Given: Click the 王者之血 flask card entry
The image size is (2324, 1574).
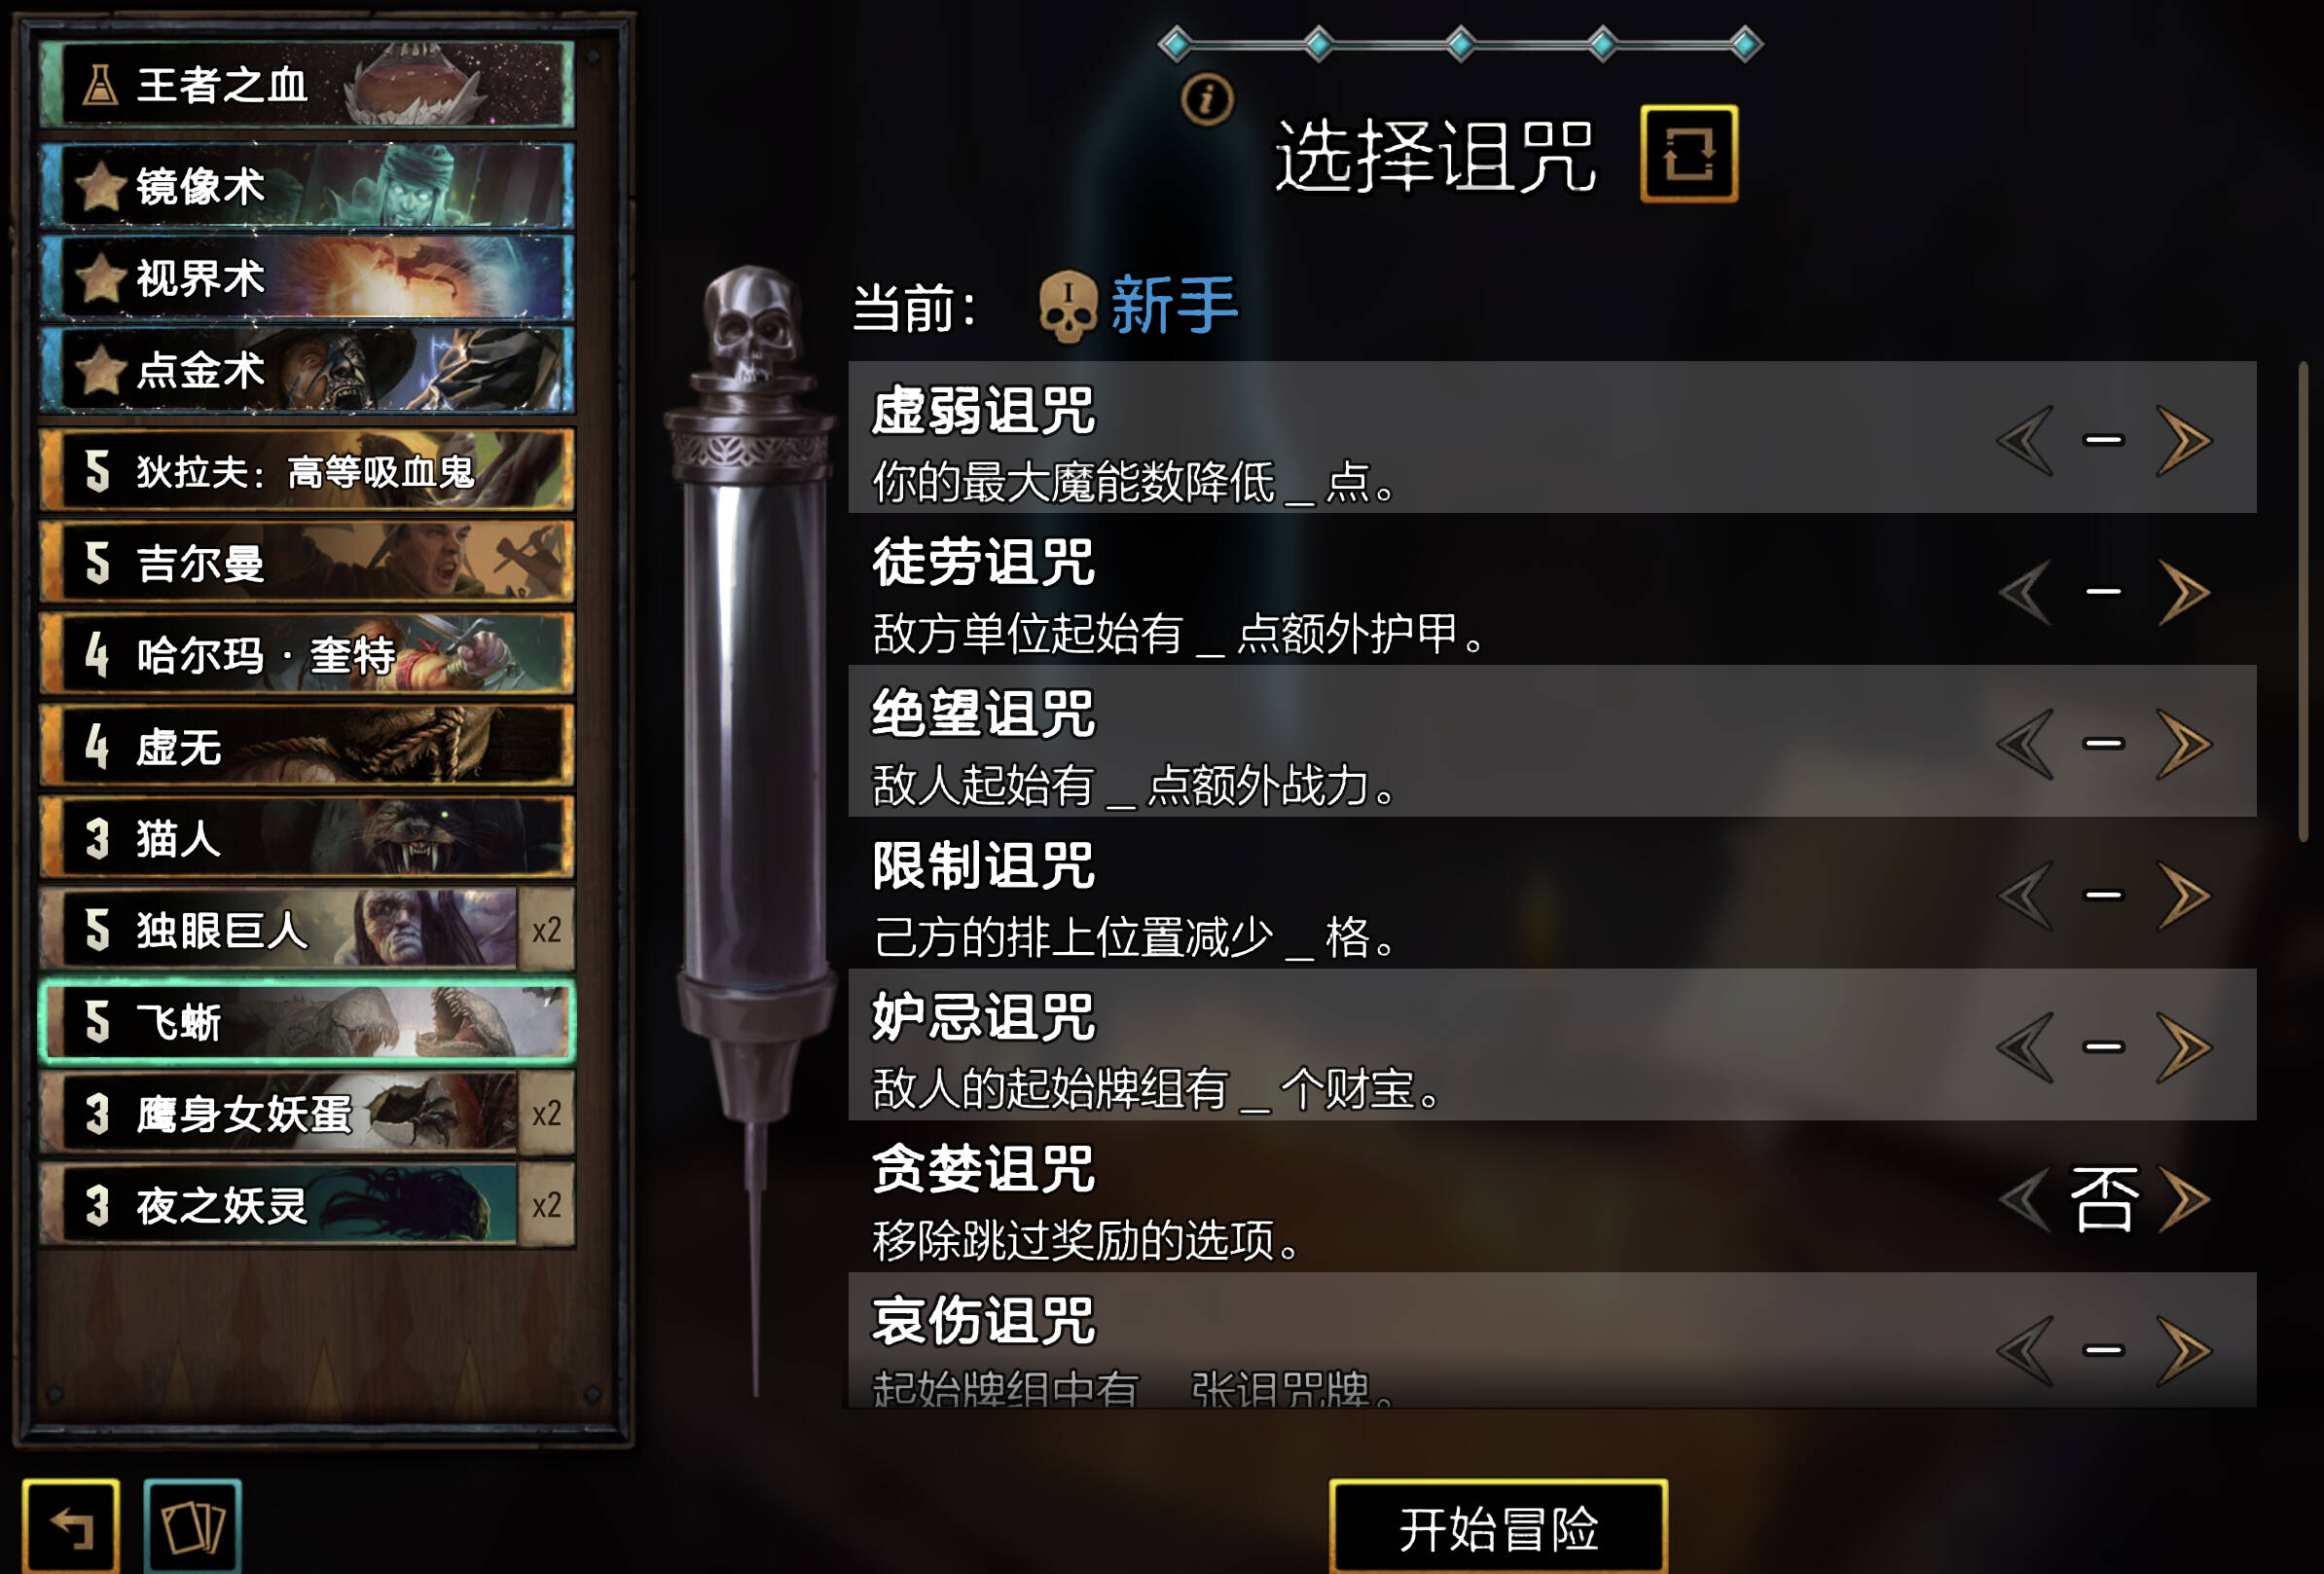Looking at the screenshot, I should (307, 84).
